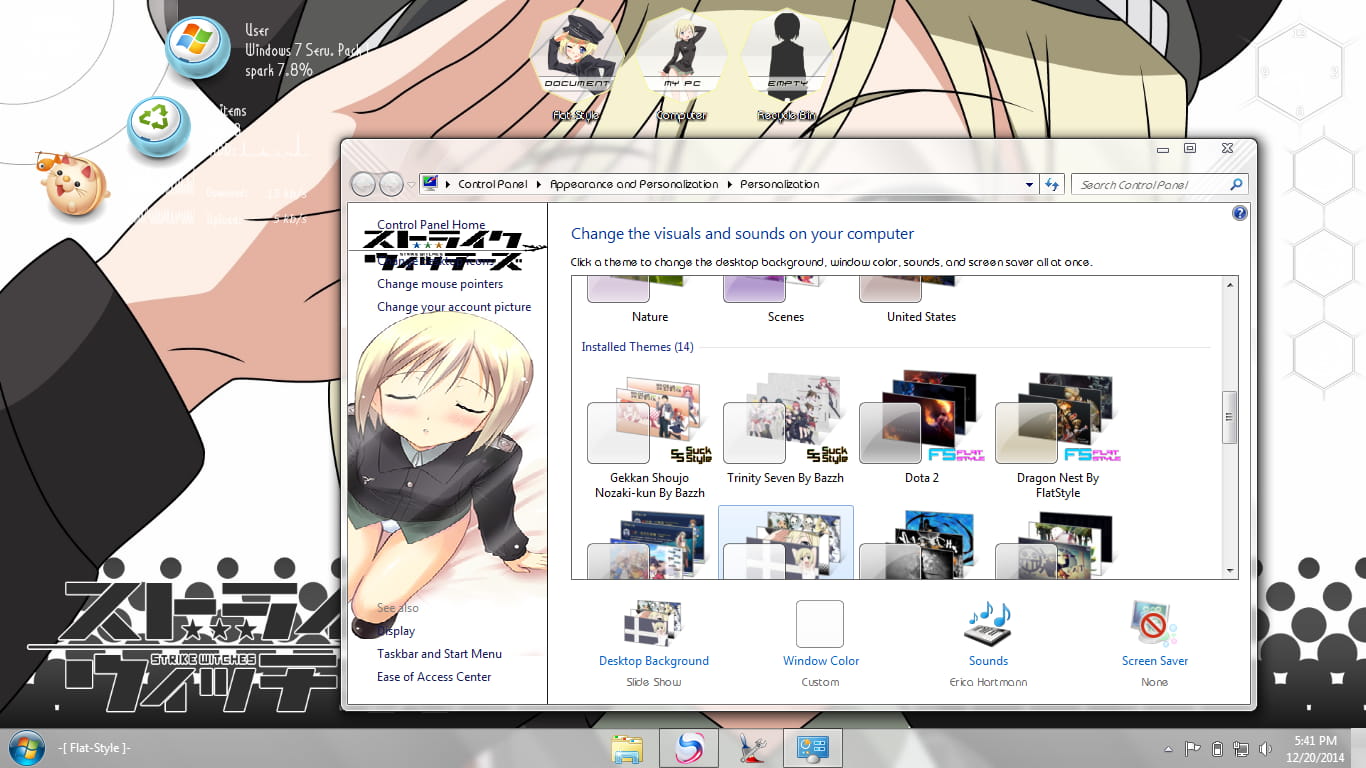Click the theme list scroll up arrow
Screen dimensions: 1366x768
tap(1230, 286)
